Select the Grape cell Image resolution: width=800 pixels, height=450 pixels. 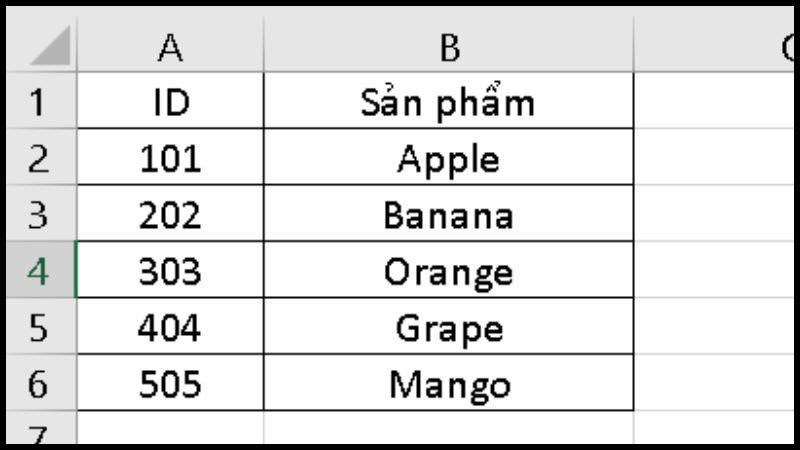448,326
